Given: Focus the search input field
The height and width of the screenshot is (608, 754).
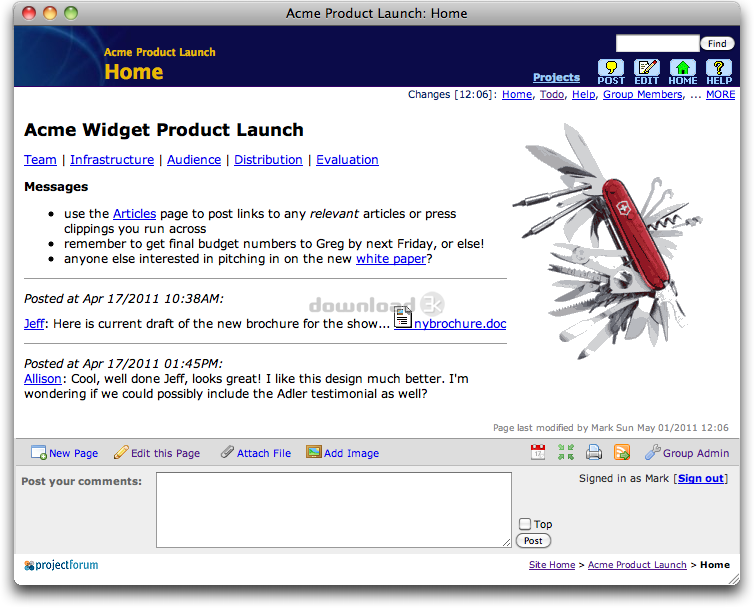Looking at the screenshot, I should point(657,43).
